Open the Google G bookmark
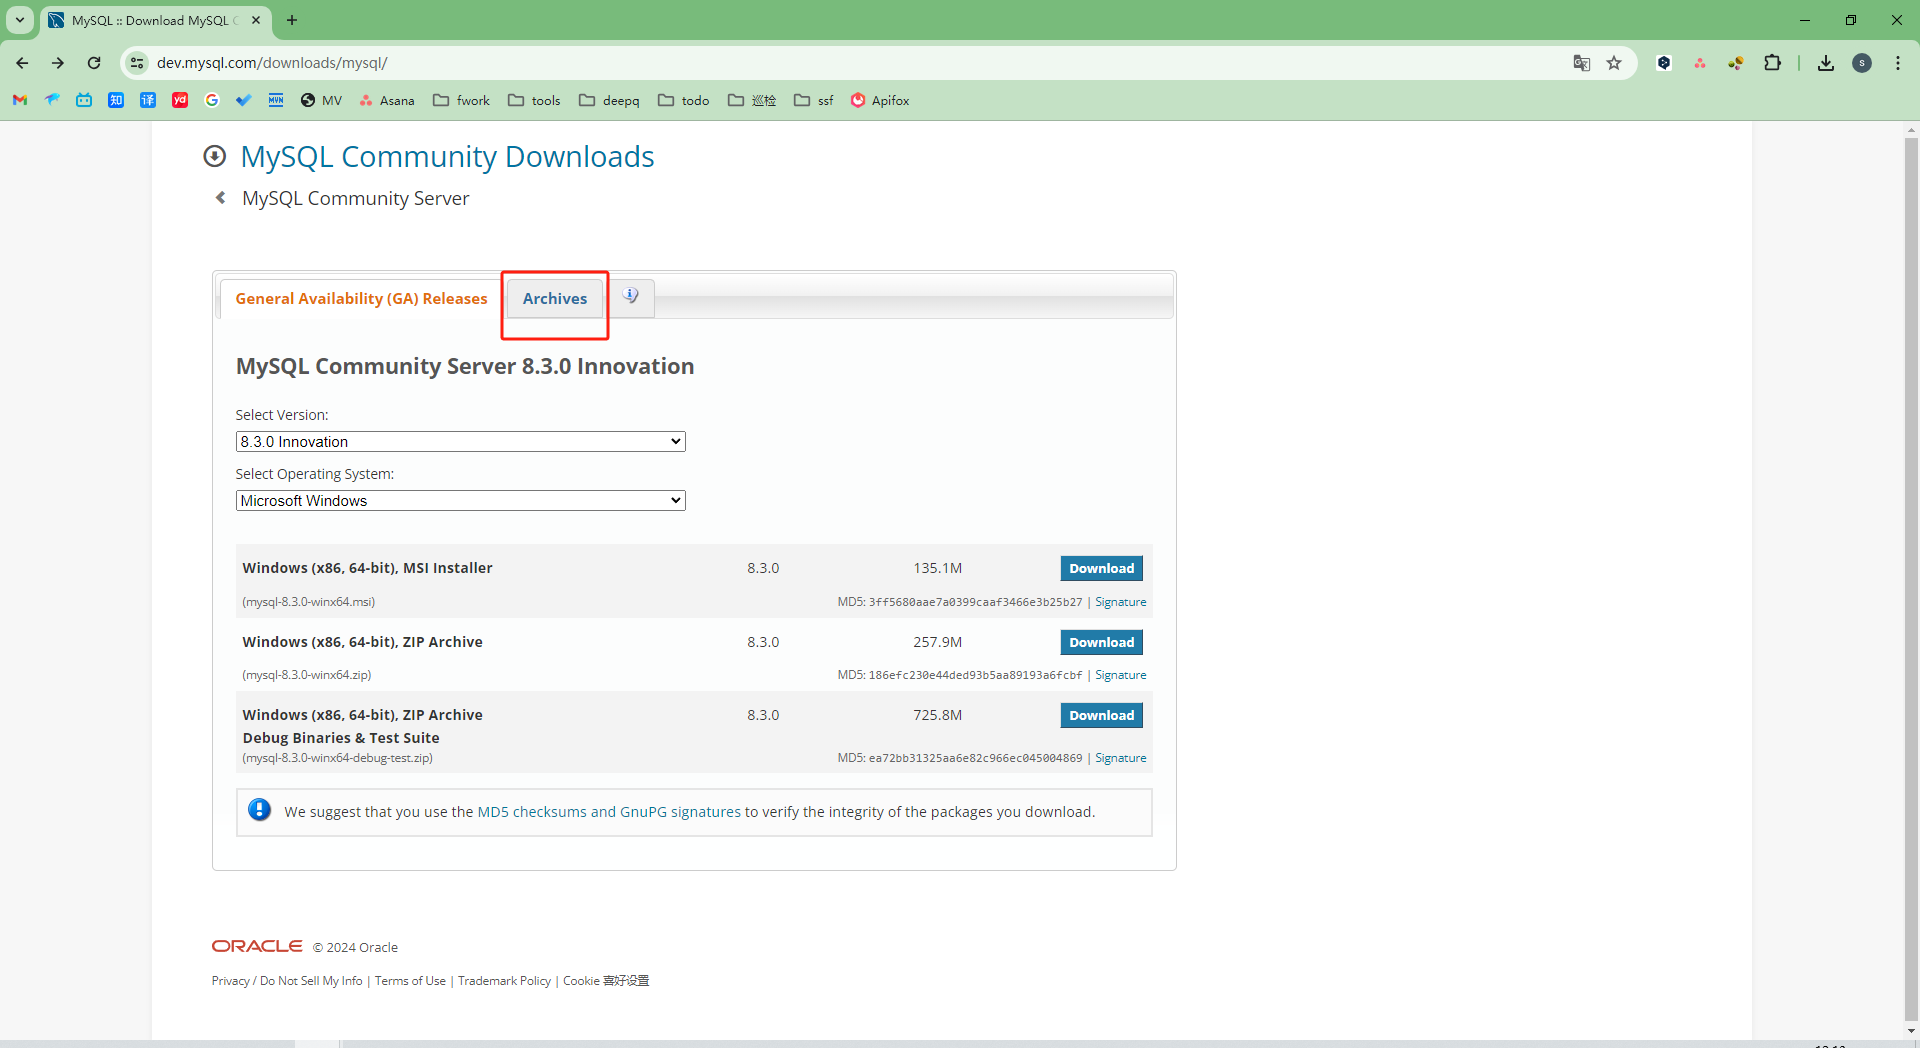The height and width of the screenshot is (1048, 1920). 212,100
